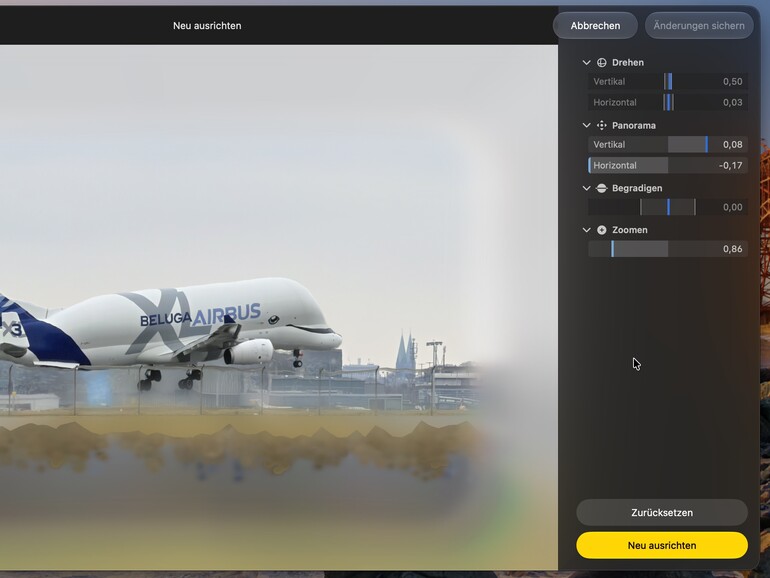Adjust the Drehen Vertikal slider
This screenshot has height=578, width=770.
pyautogui.click(x=668, y=82)
